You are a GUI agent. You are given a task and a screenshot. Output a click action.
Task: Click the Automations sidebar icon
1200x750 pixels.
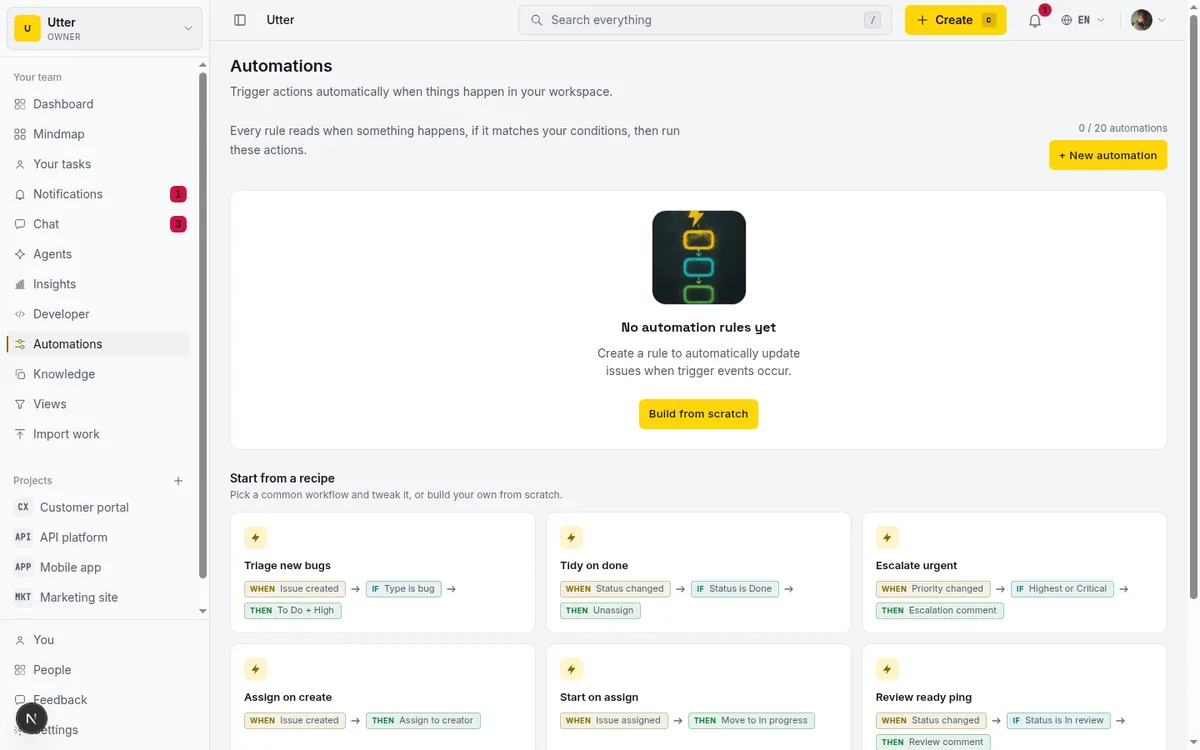click(20, 344)
